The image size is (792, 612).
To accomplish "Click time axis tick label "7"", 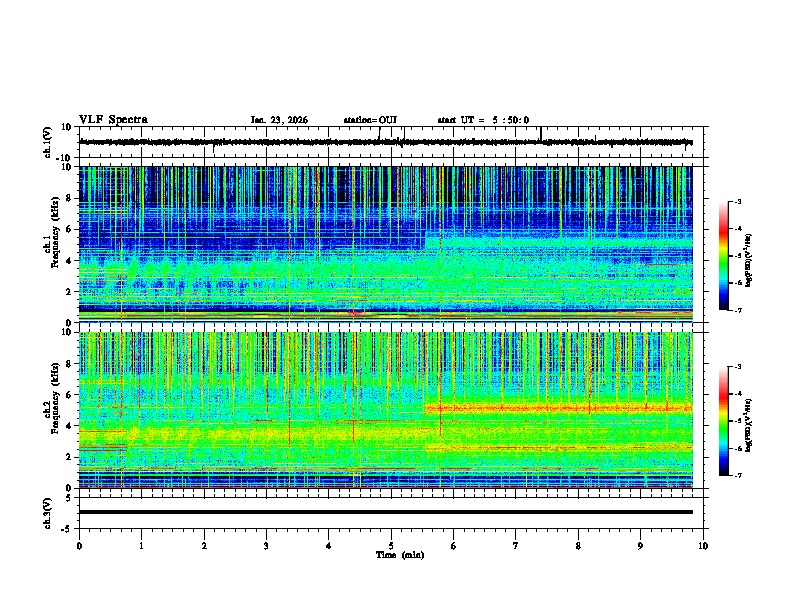I will [x=516, y=546].
